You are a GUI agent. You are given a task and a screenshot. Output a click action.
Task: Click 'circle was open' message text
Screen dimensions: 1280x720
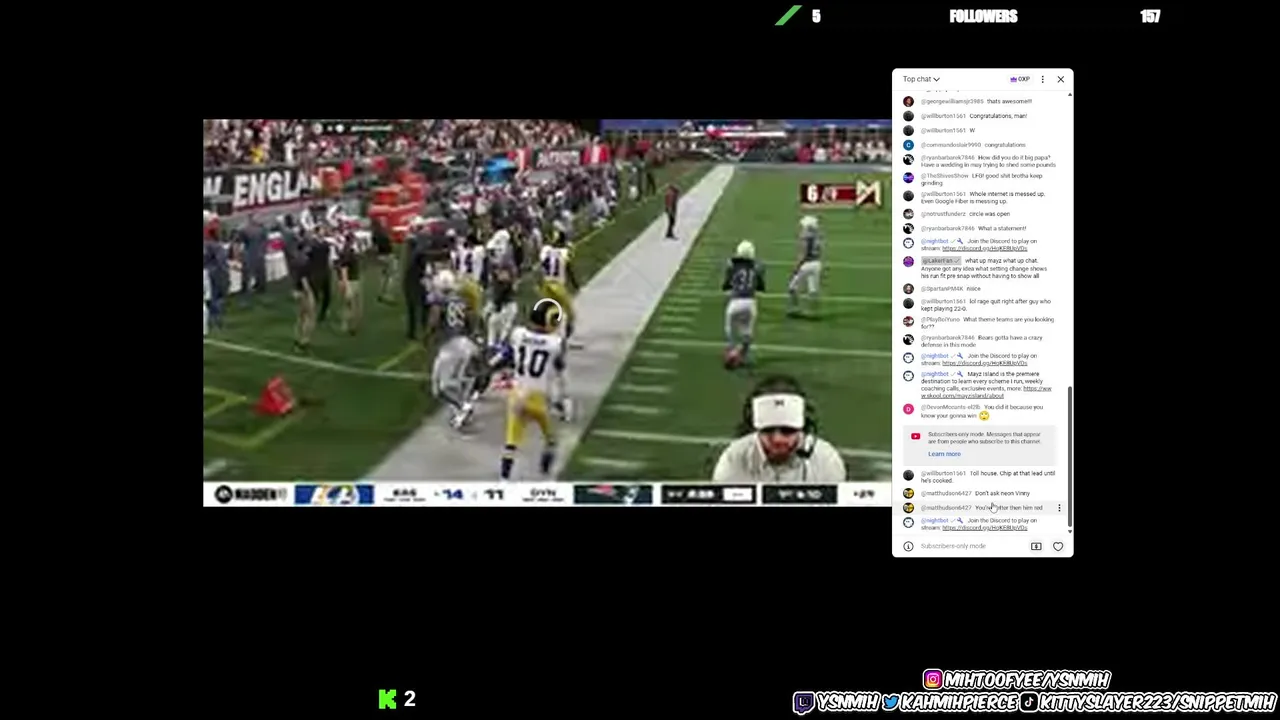989,214
